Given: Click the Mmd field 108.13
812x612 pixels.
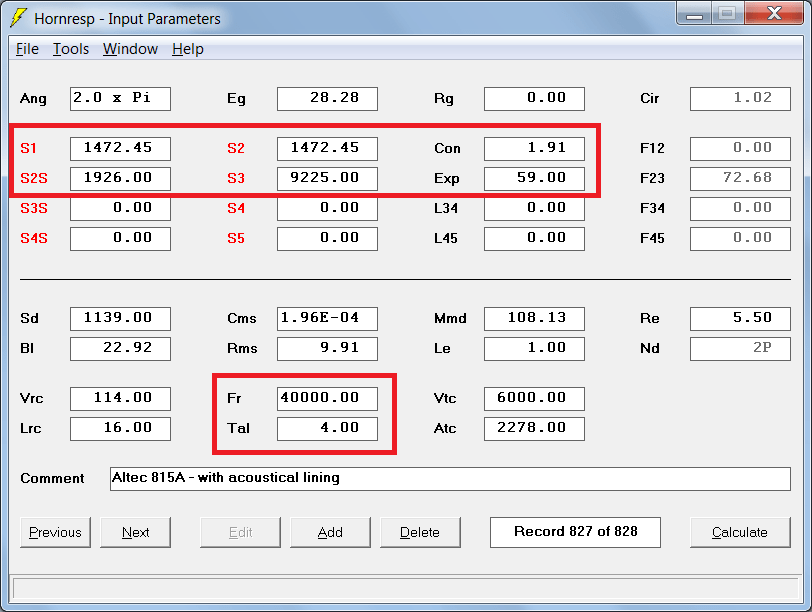Looking at the screenshot, I should [534, 318].
